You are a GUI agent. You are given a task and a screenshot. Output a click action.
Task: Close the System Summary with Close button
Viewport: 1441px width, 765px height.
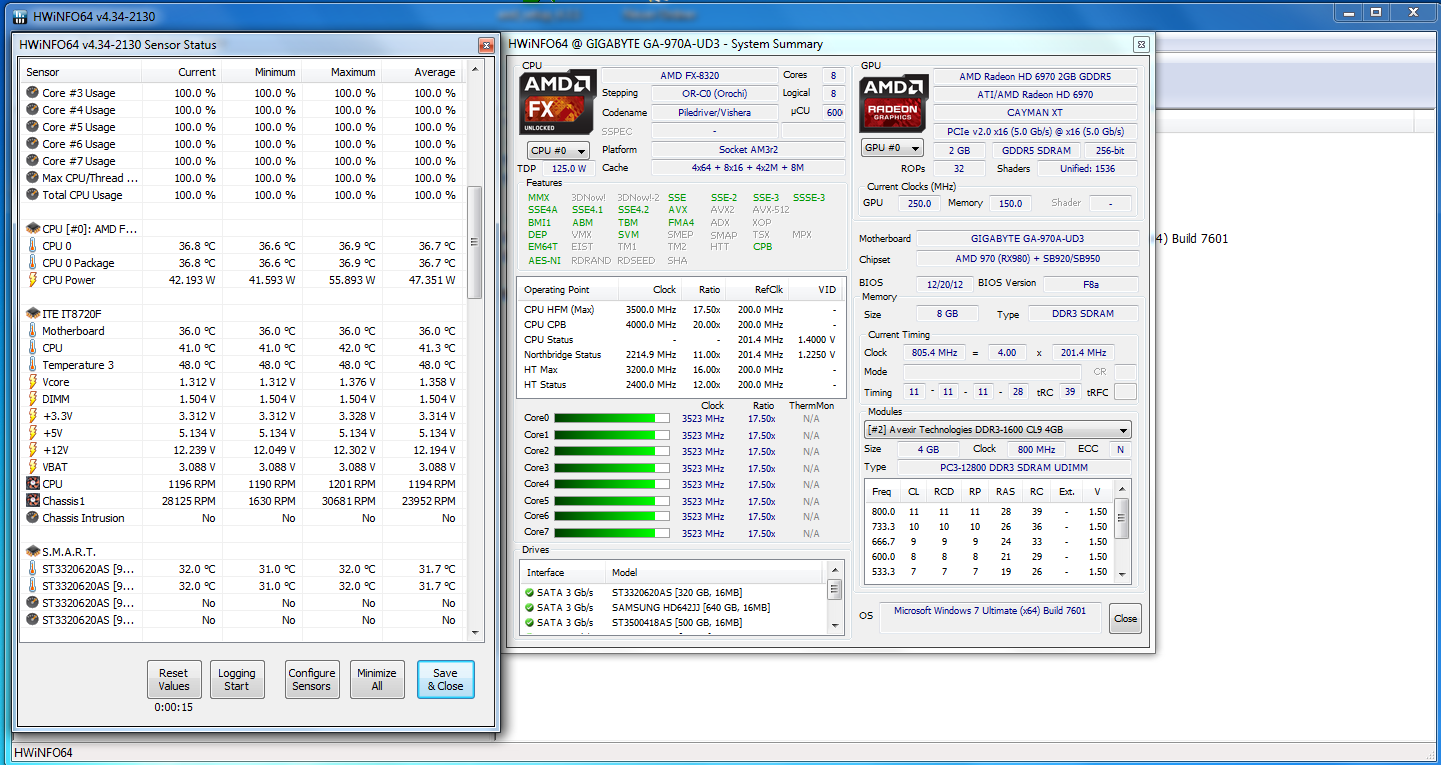1125,618
